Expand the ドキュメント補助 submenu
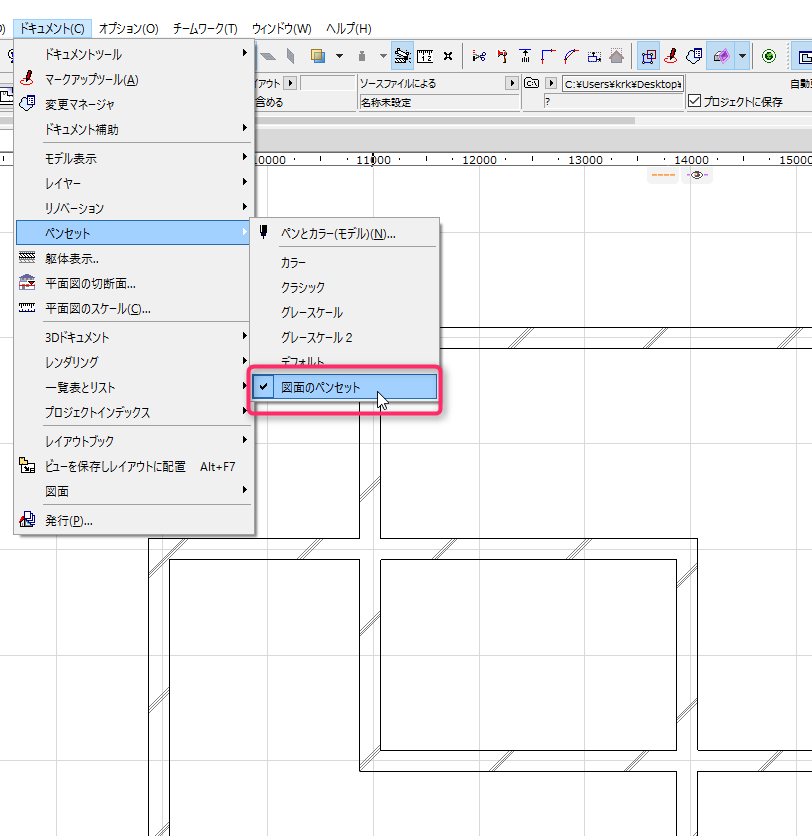The image size is (812, 836). 133,129
